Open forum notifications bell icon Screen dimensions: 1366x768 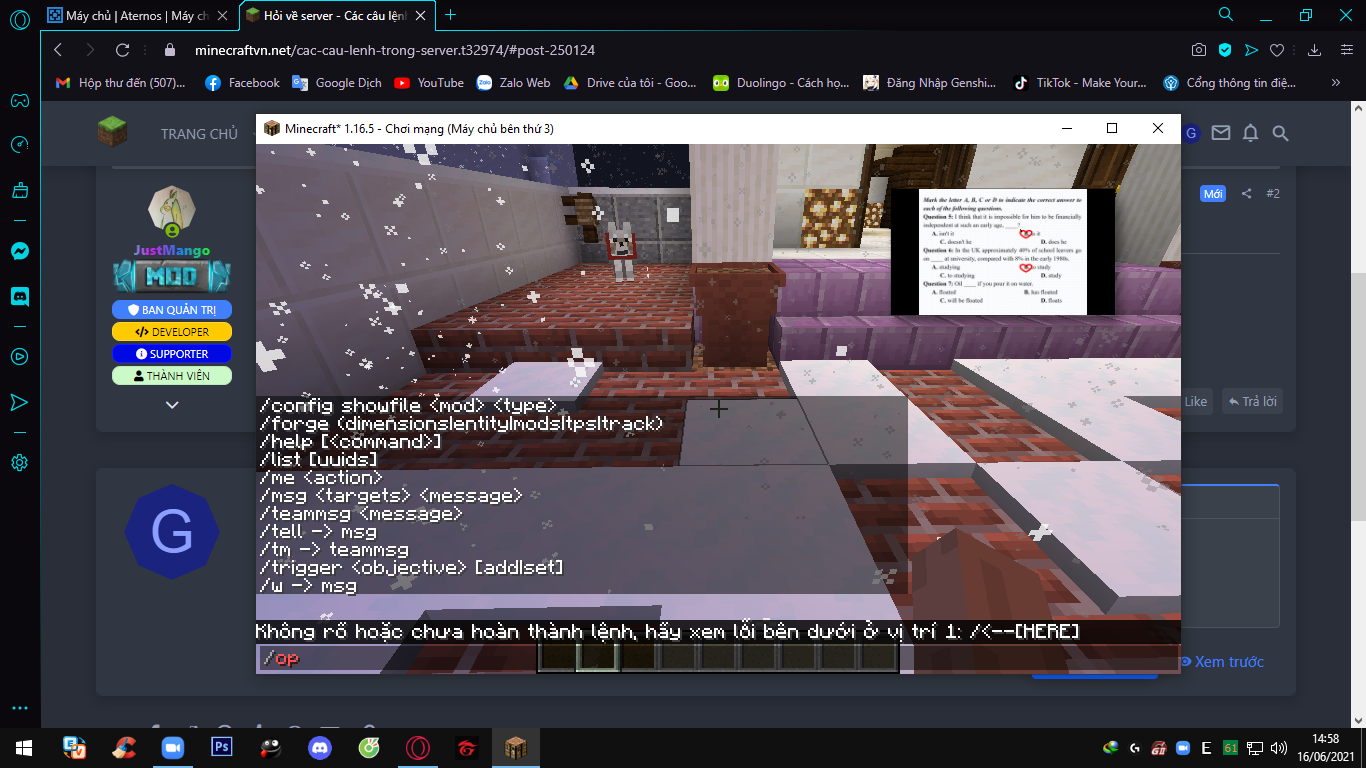1250,133
